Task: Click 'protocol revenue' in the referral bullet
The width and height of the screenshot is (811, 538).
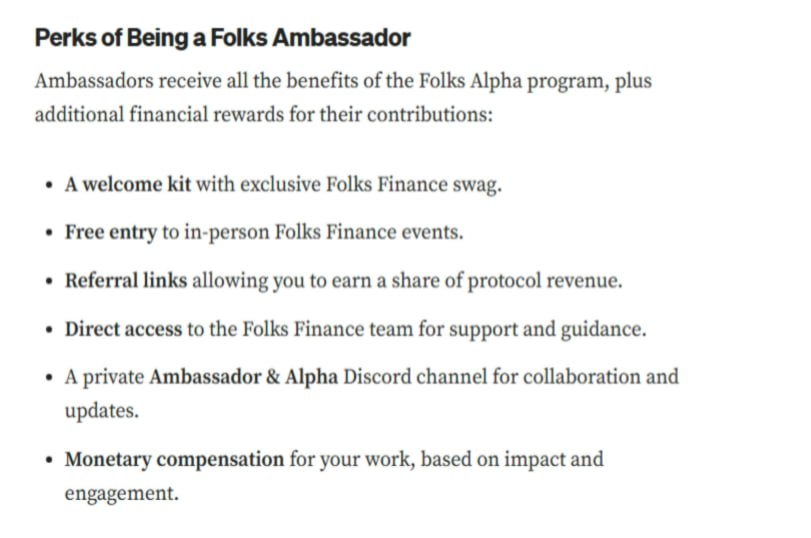Action: point(545,281)
